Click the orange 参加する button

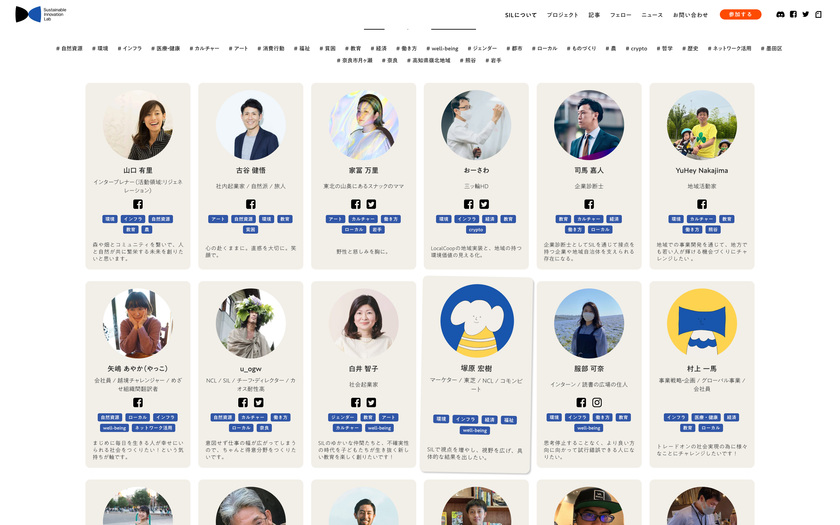click(x=740, y=14)
